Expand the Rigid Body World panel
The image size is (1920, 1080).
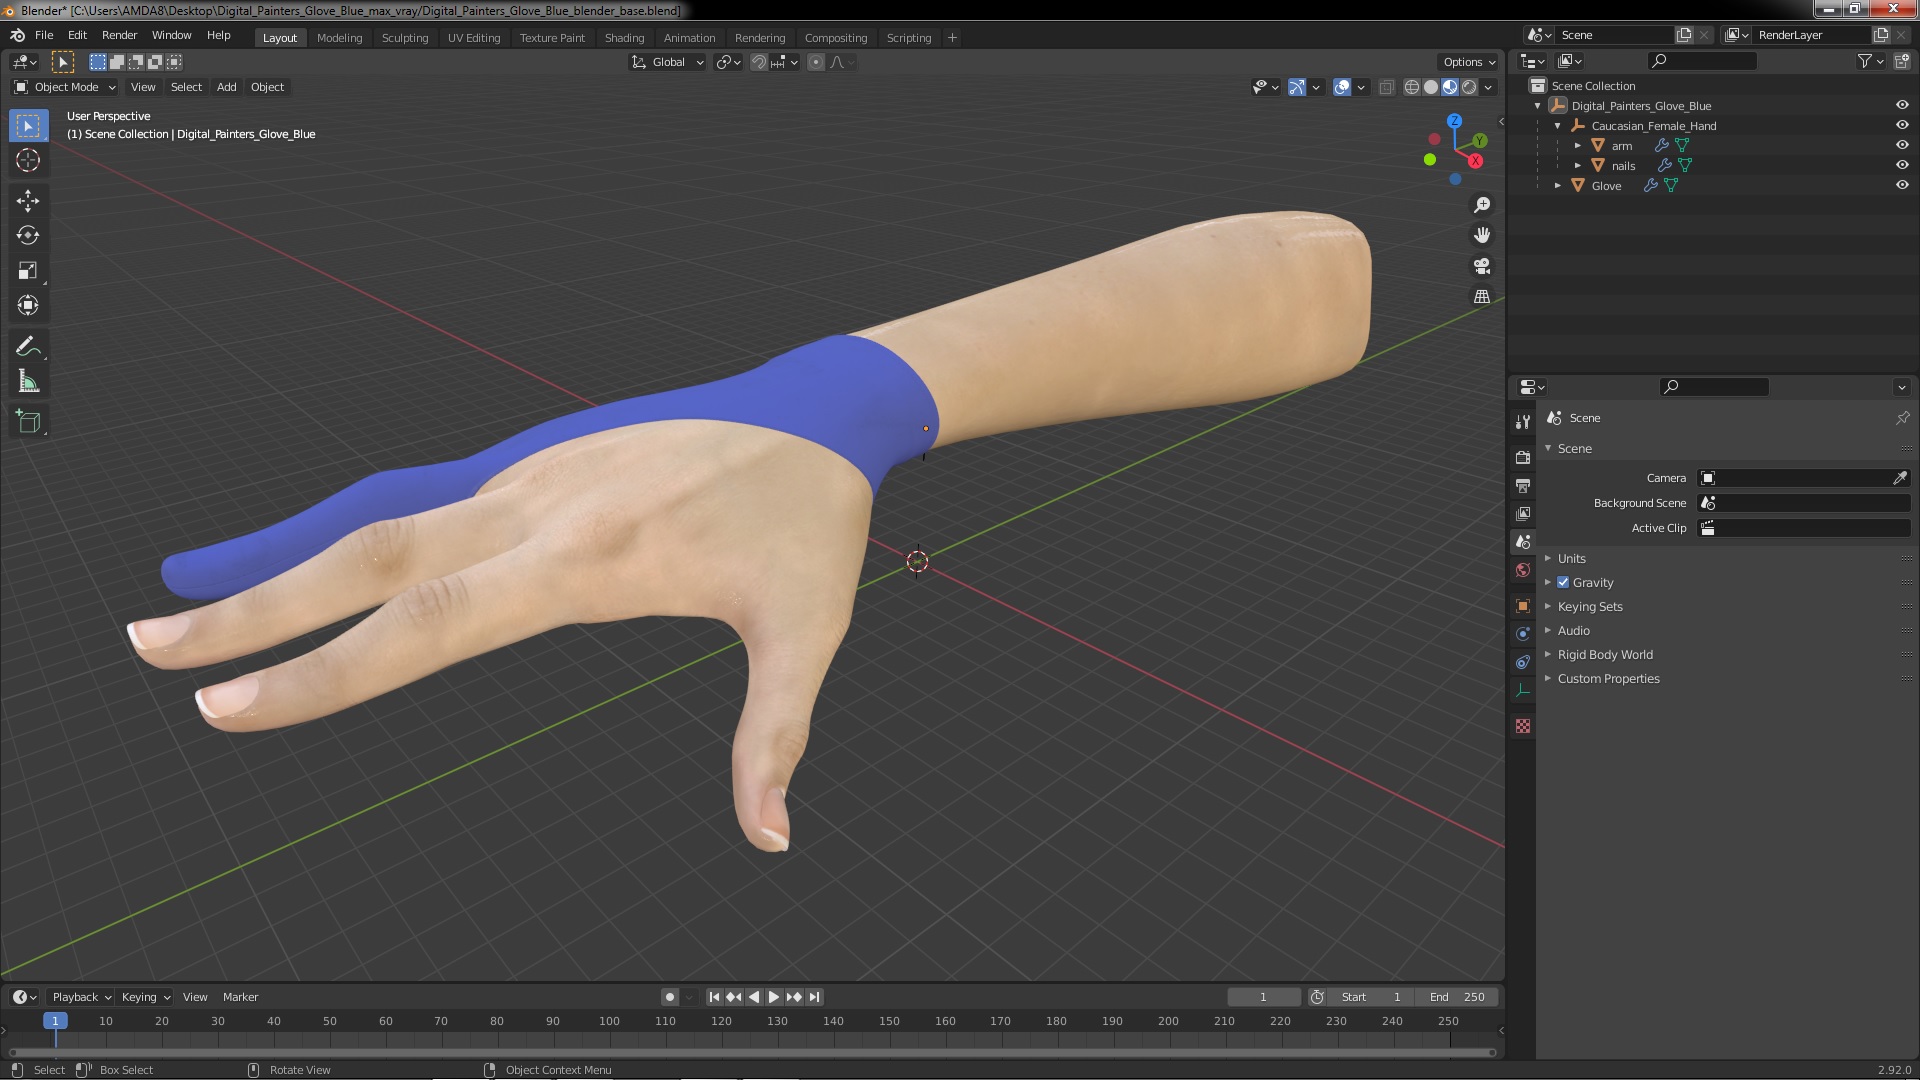[x=1604, y=654]
